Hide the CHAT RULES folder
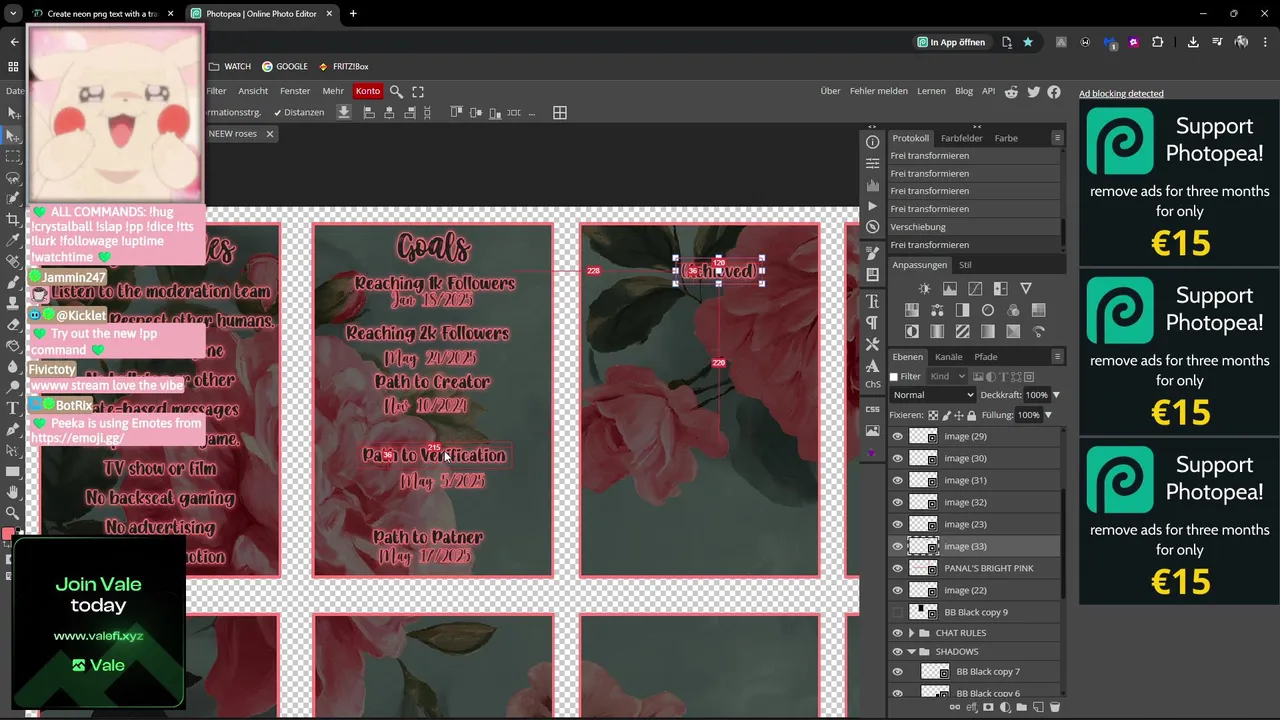This screenshot has width=1280, height=720. [x=897, y=633]
